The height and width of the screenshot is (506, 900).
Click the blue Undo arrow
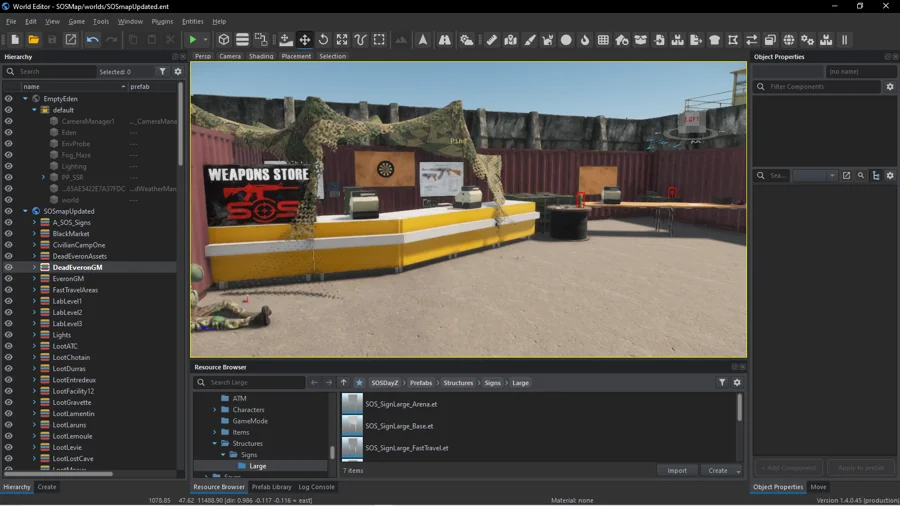point(92,40)
